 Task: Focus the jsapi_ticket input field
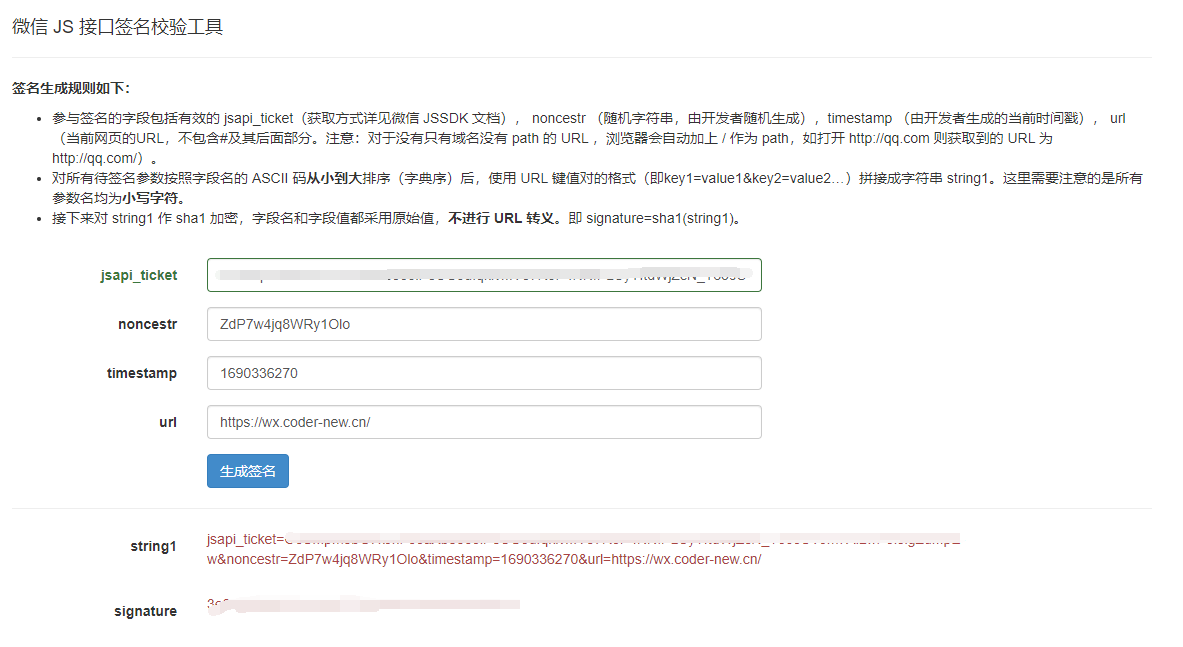[484, 275]
